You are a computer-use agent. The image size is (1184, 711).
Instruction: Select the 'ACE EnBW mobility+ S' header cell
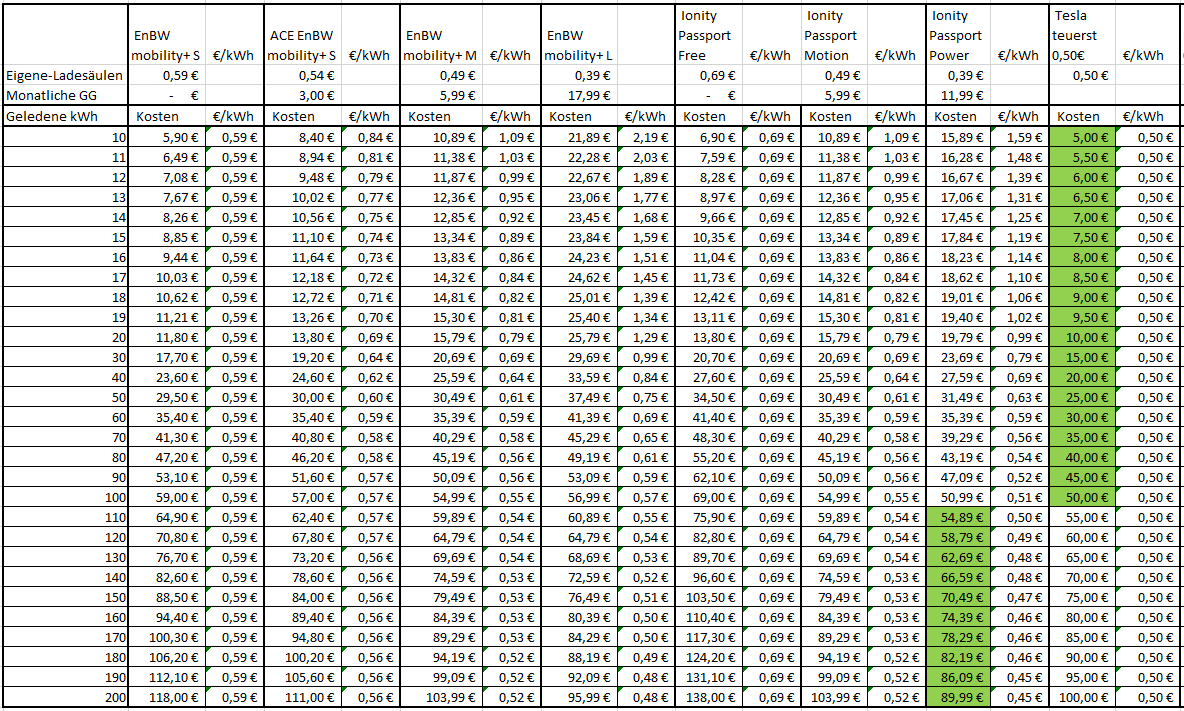click(x=302, y=35)
